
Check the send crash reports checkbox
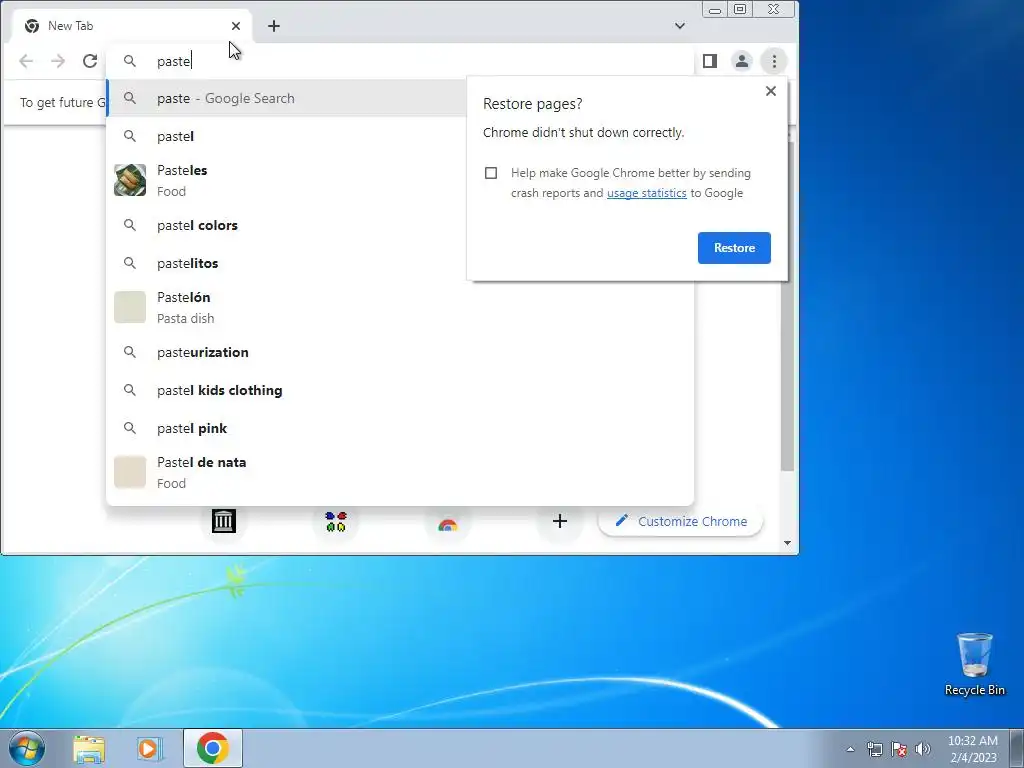[x=491, y=173]
